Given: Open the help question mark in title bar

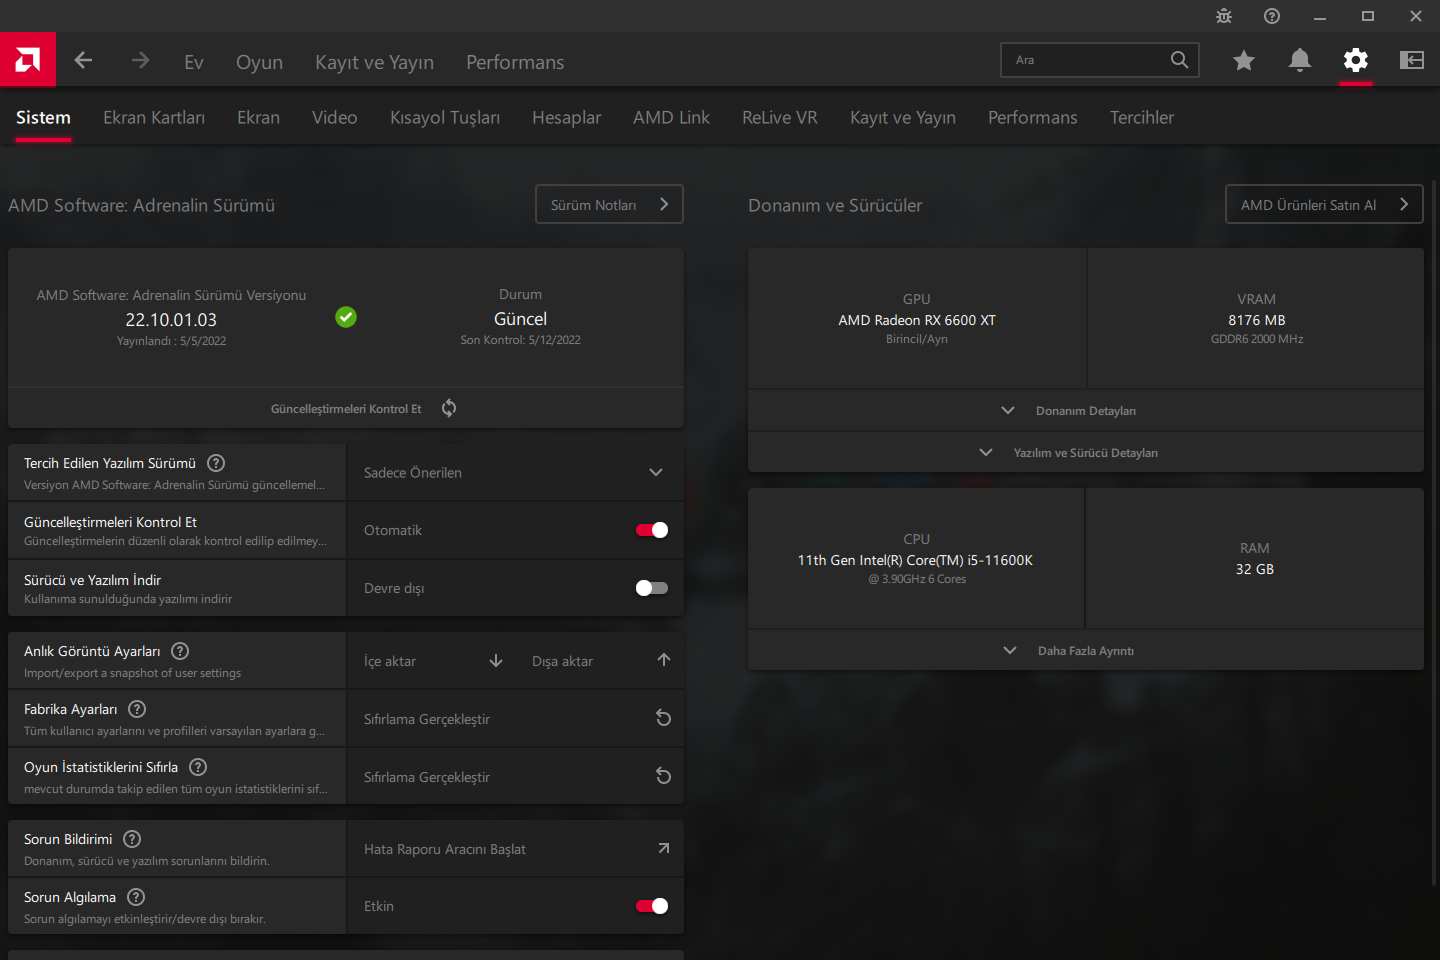Looking at the screenshot, I should 1272,16.
